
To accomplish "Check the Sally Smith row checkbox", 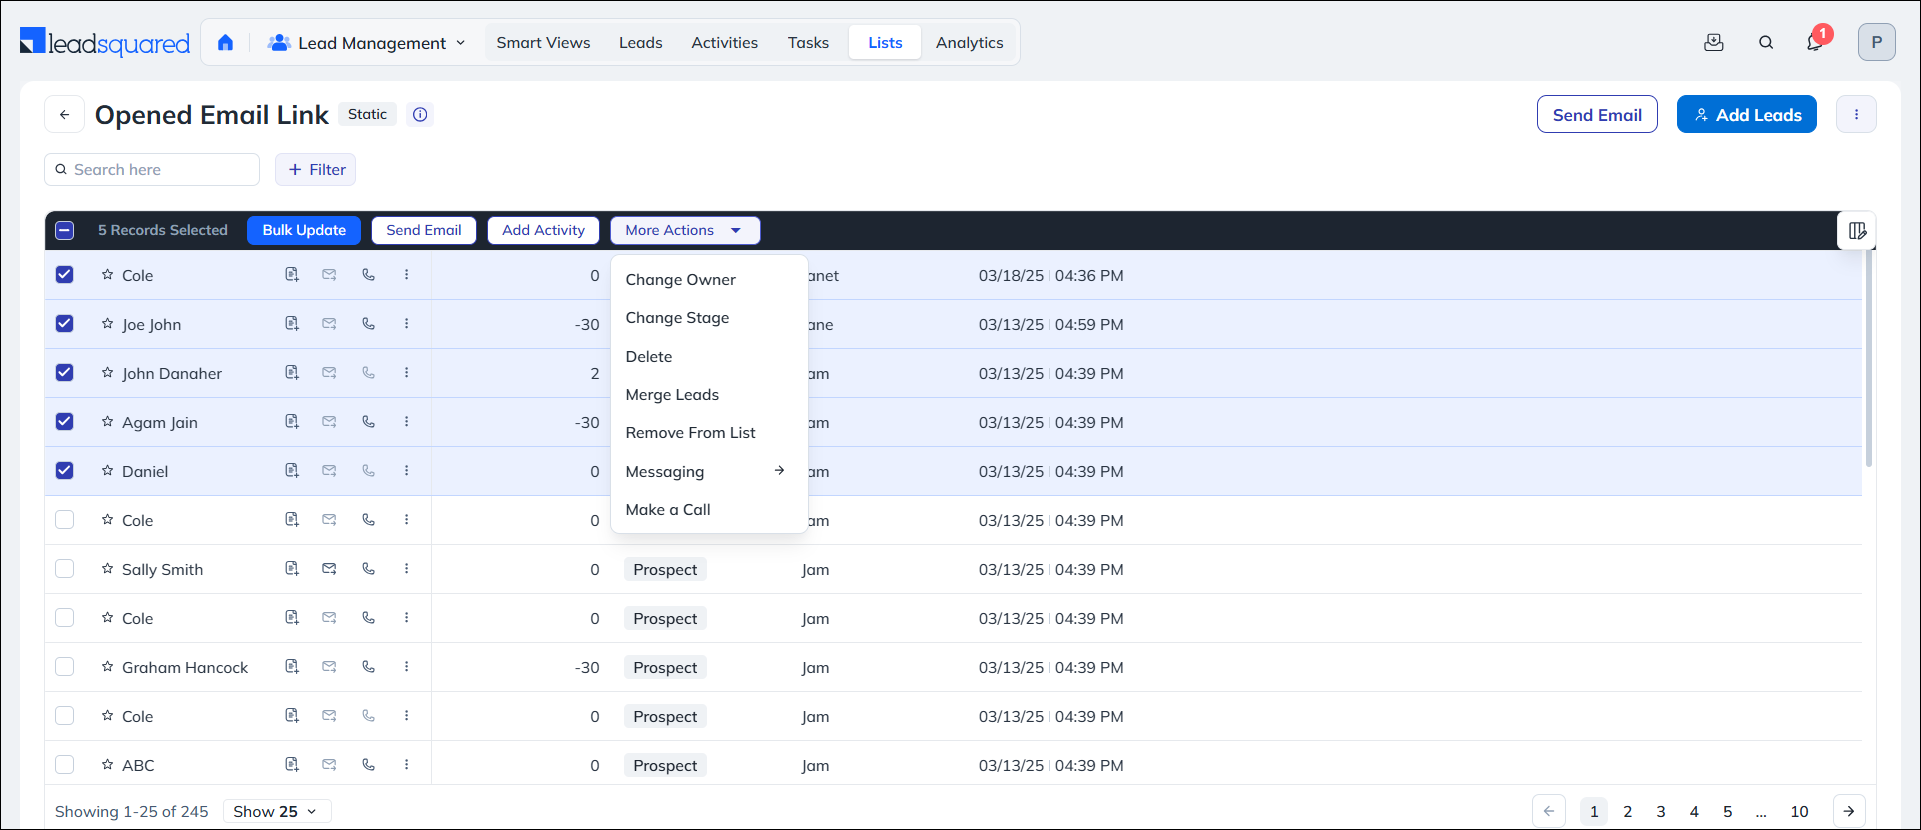I will coord(65,569).
